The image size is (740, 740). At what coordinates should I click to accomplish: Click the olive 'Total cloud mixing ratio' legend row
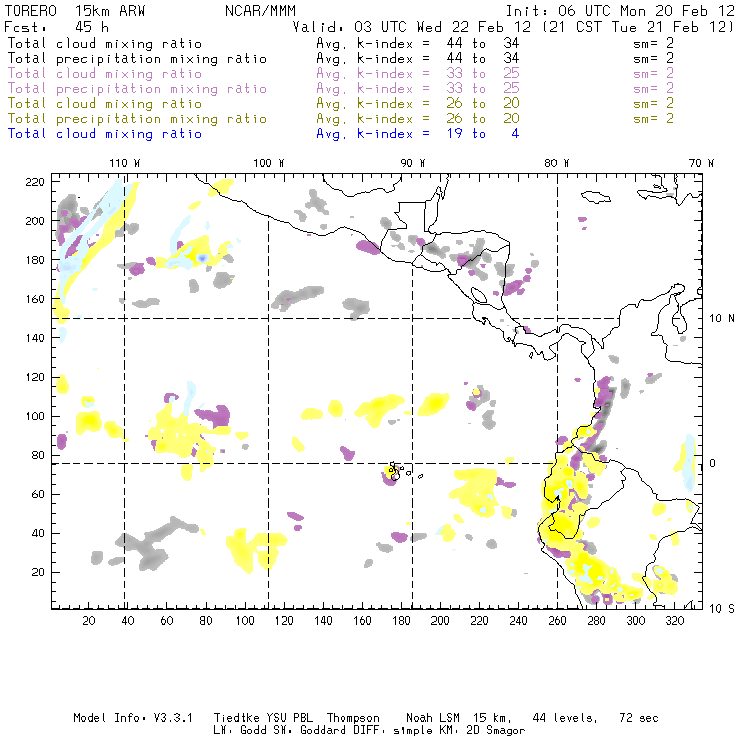341,104
